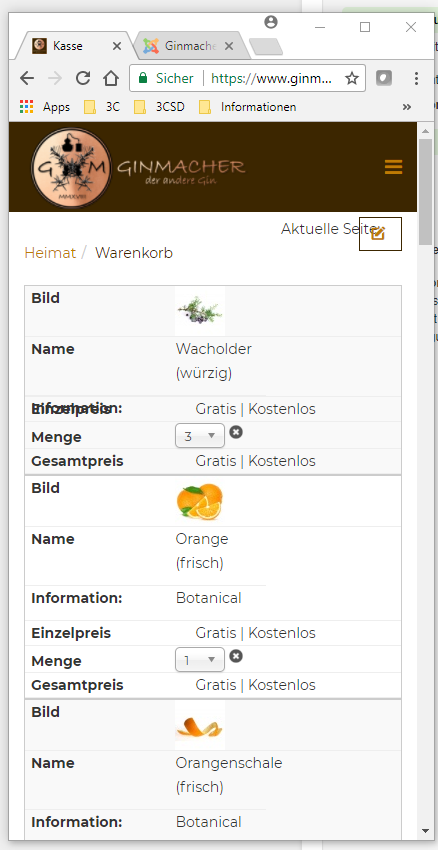Viewport: 438px width, 850px height.
Task: Open the hamburger navigation menu
Action: point(394,167)
